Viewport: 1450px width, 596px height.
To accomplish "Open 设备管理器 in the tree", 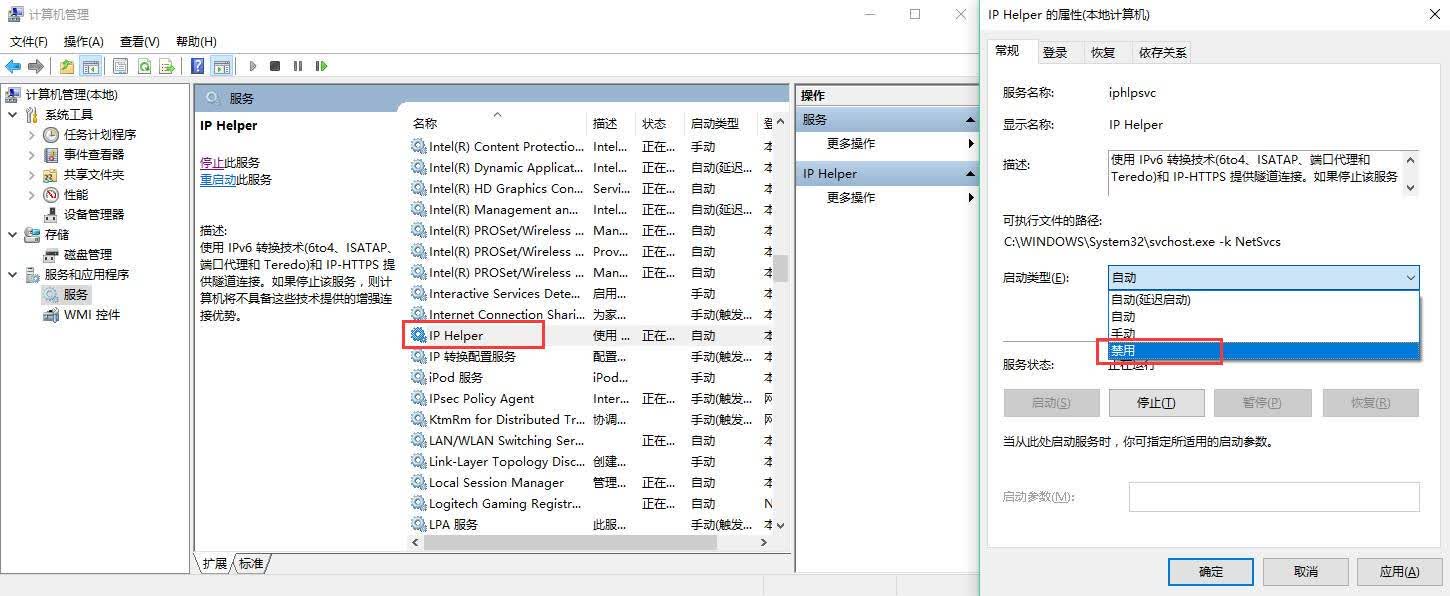I will (x=94, y=214).
